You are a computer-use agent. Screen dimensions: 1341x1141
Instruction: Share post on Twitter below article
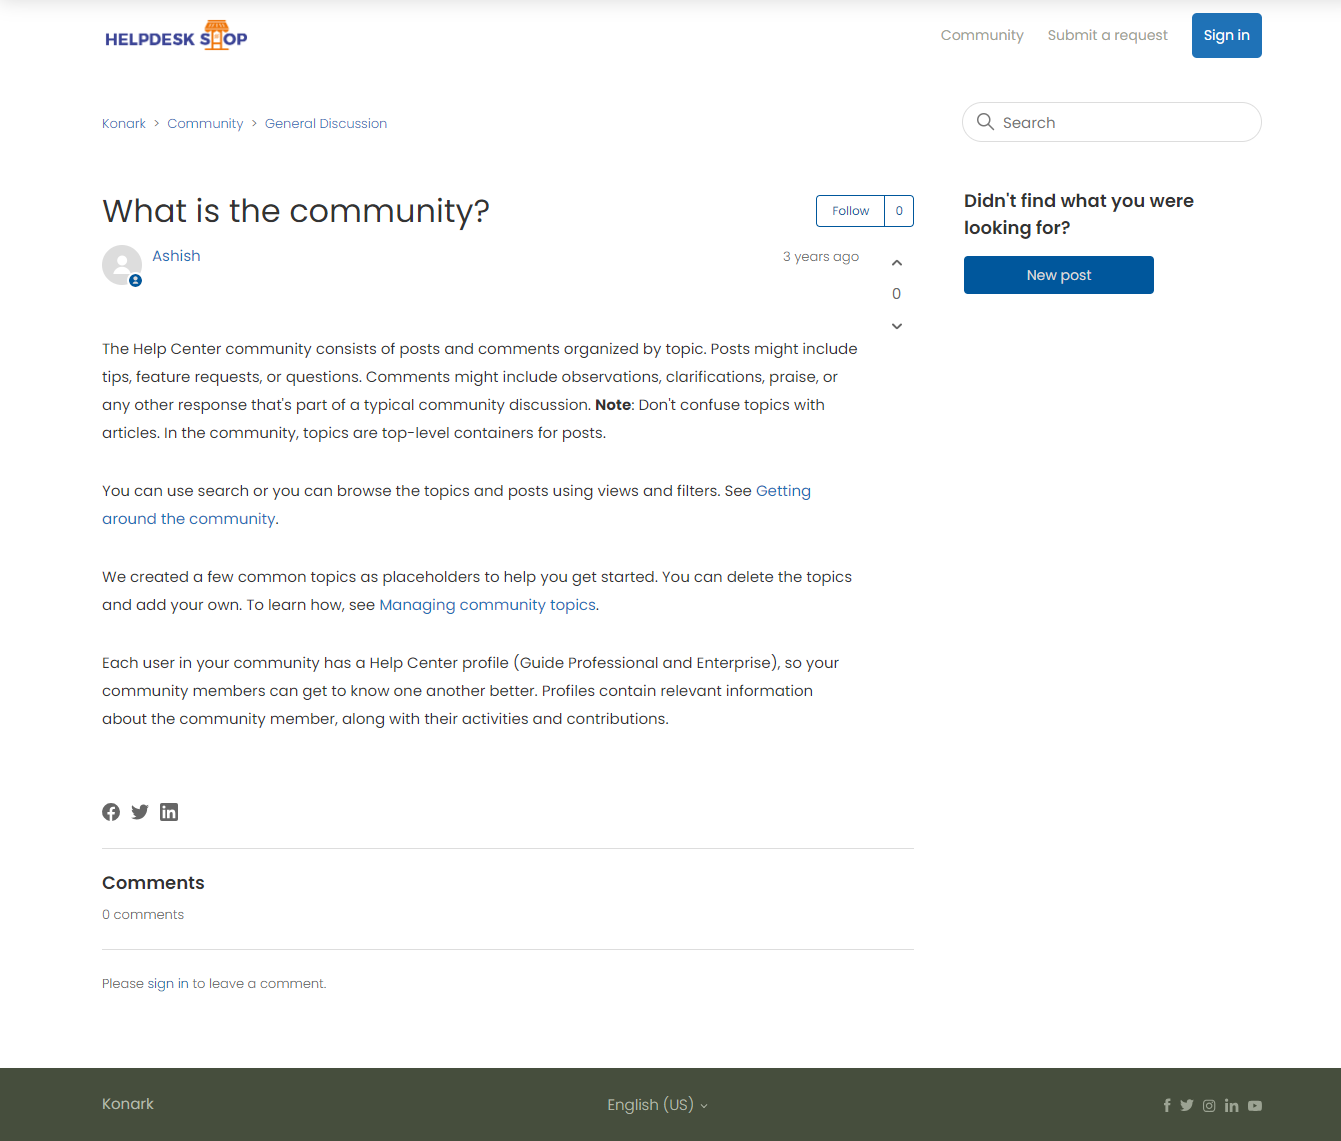[x=140, y=812]
